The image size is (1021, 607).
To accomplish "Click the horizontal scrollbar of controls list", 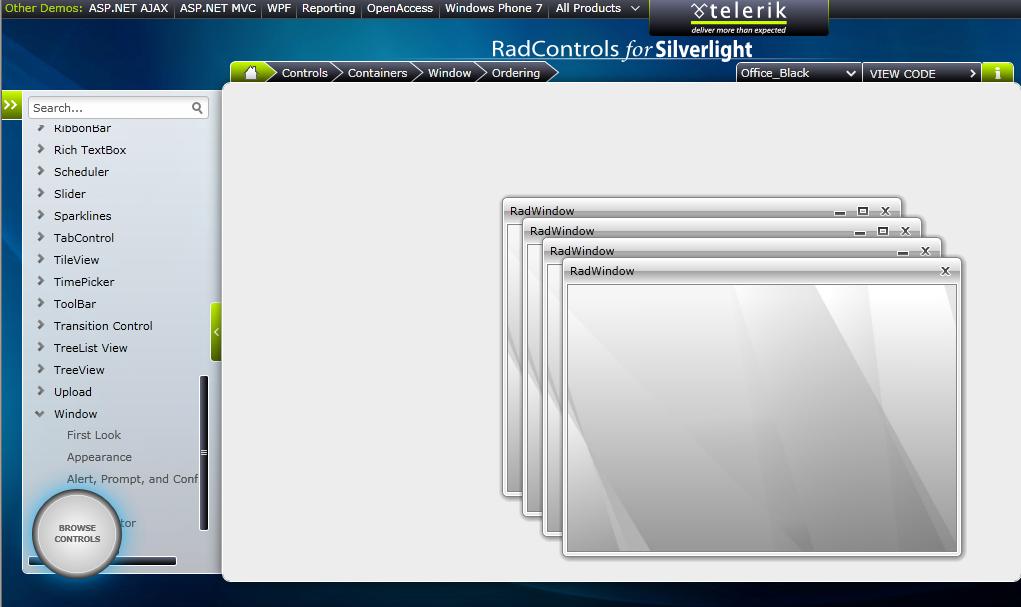I will 102,561.
